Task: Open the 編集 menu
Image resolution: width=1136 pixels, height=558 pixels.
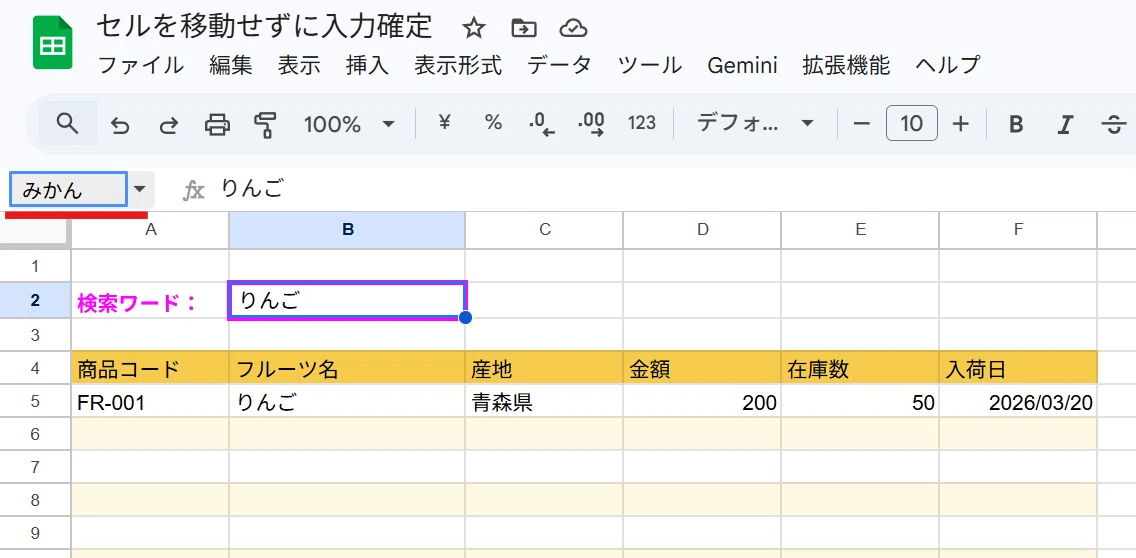Action: coord(231,65)
